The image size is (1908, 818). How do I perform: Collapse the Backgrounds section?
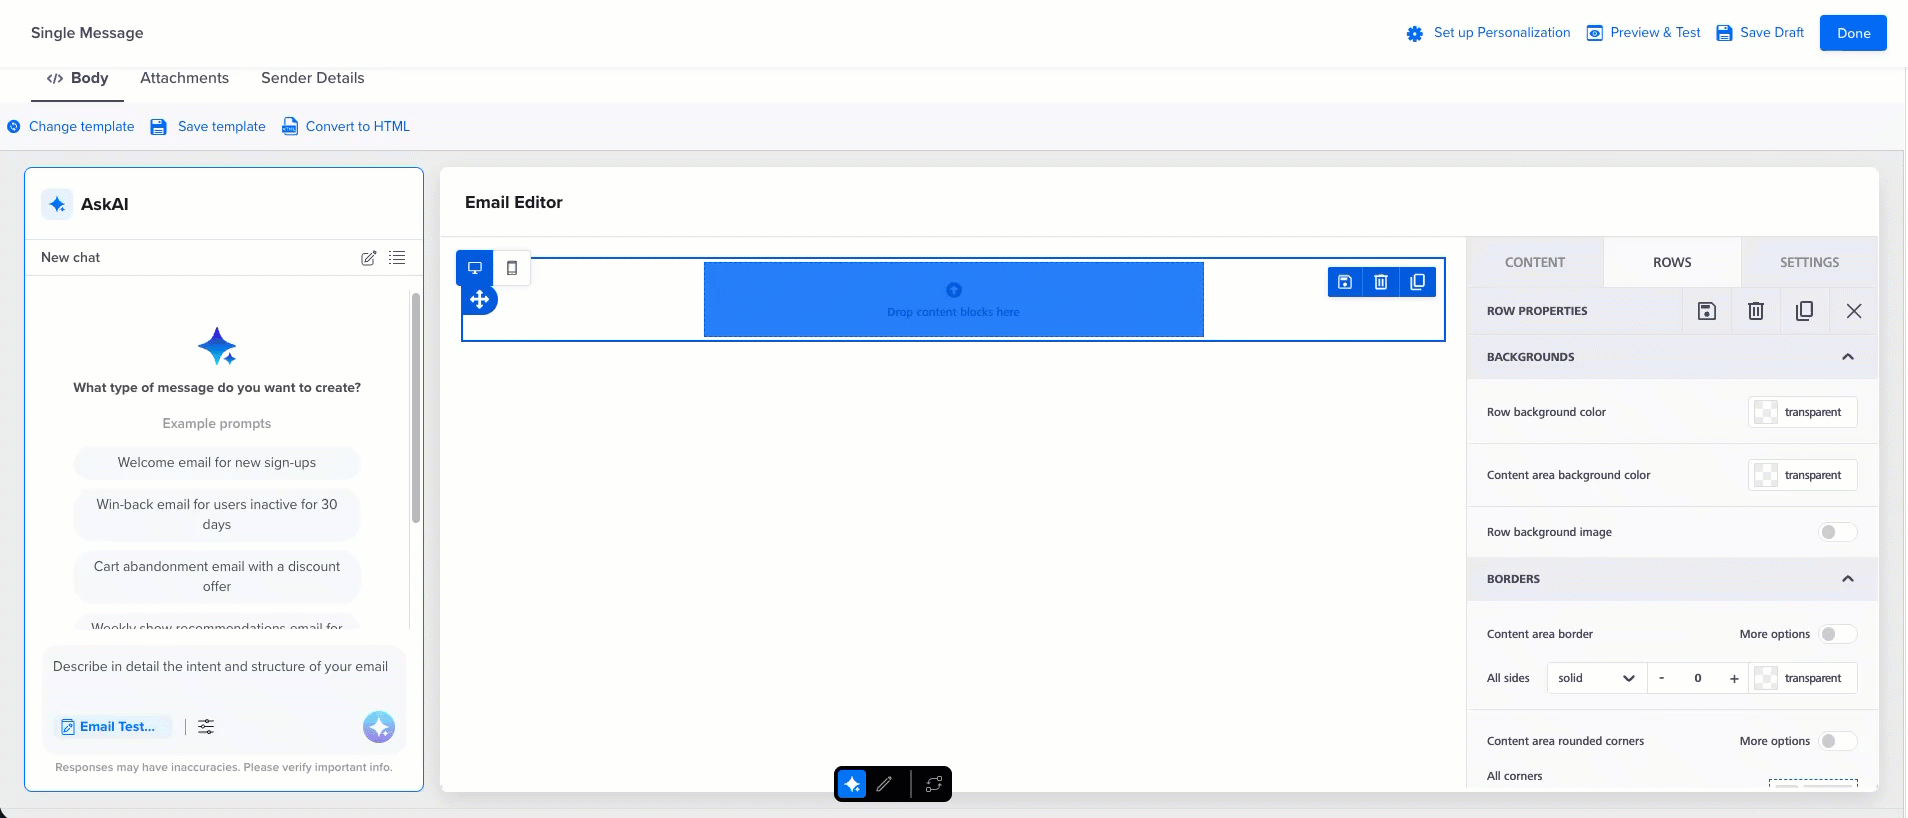pyautogui.click(x=1848, y=357)
